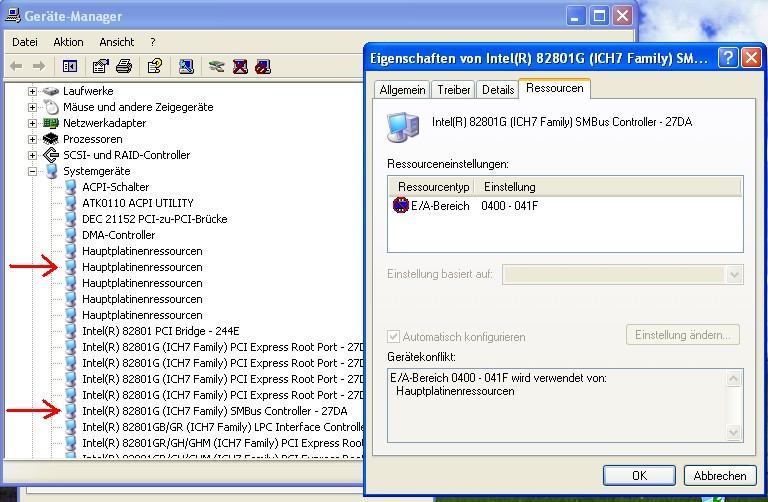Toggle the console tree show/hide toolbar icon

coord(70,66)
